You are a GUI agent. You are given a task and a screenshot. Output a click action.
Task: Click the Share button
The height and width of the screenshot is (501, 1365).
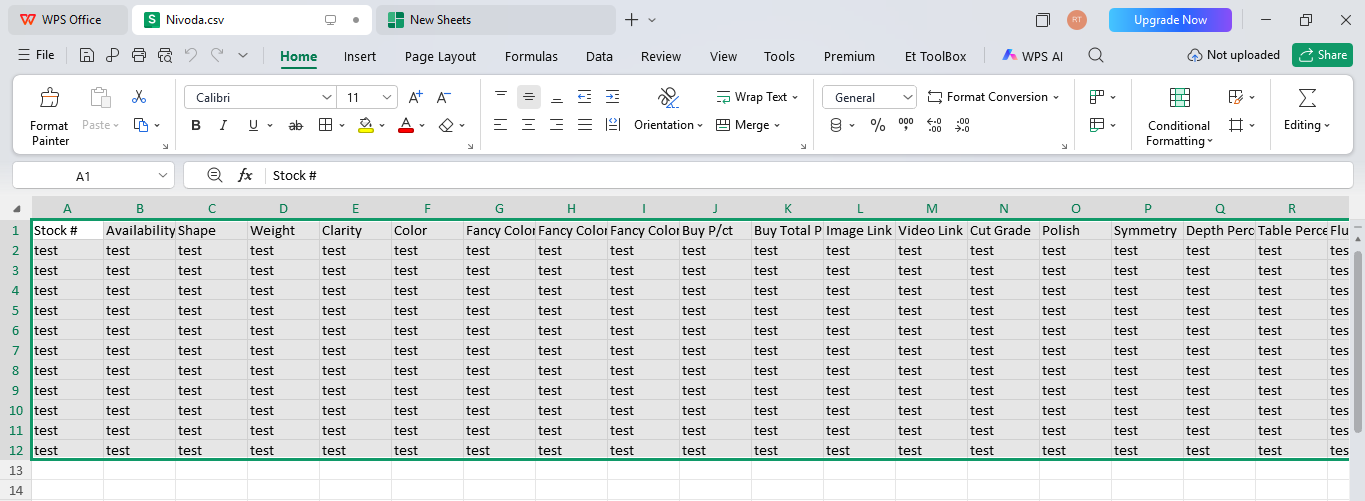pyautogui.click(x=1322, y=55)
